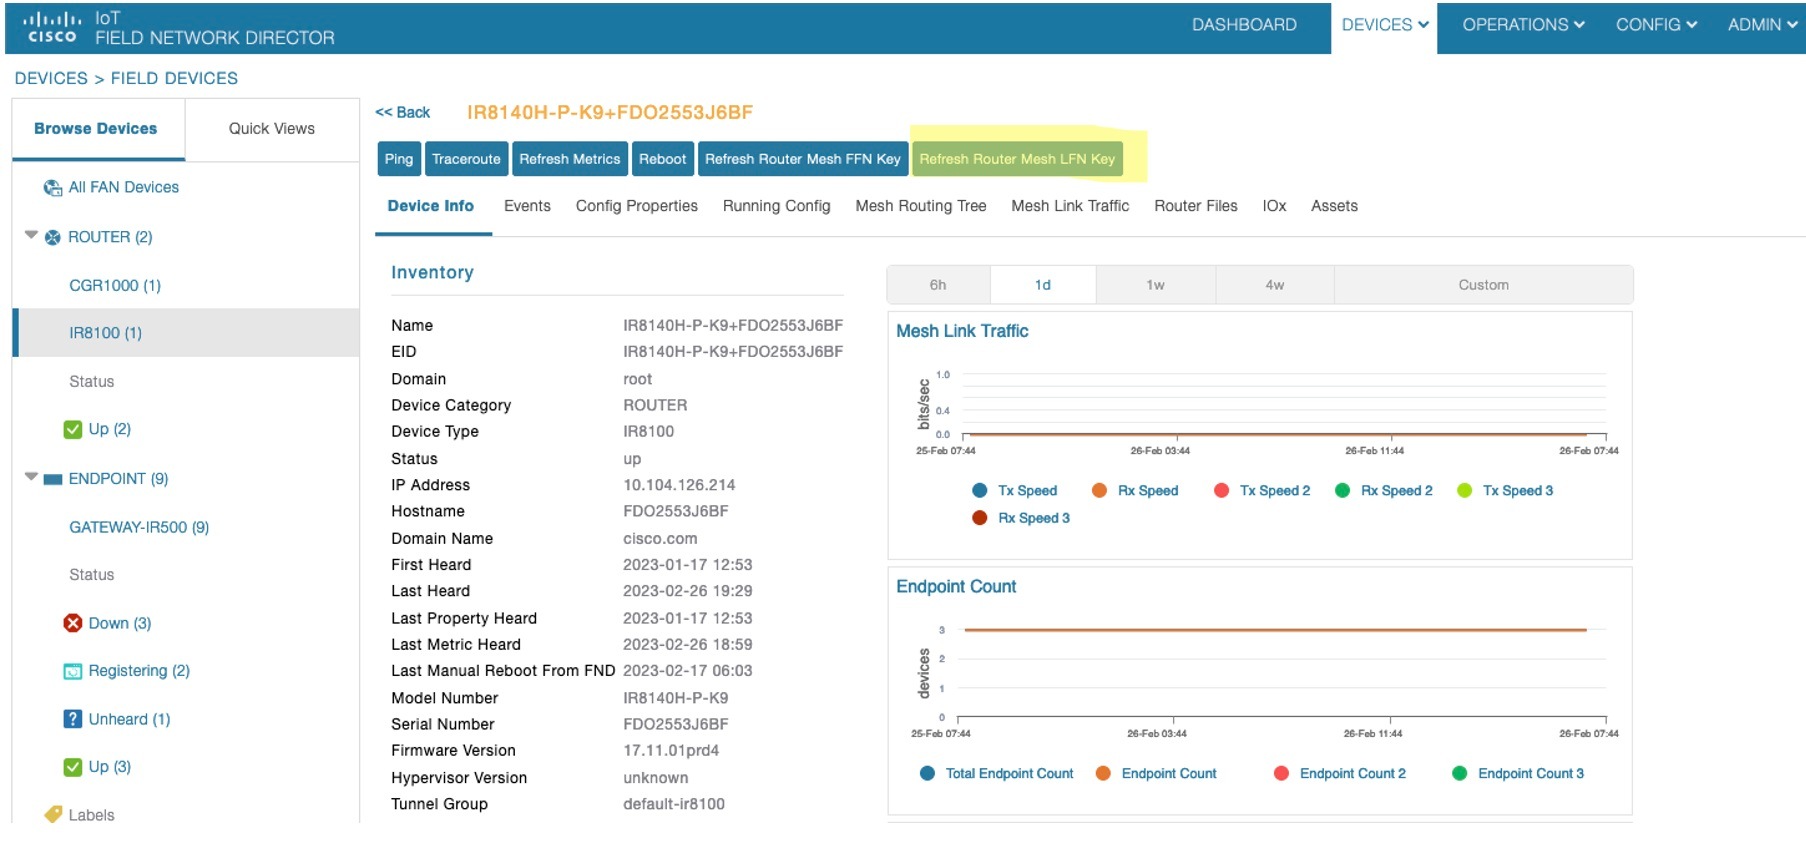Switch to the Browse Devices tab
Screen dimensions: 1806x864
point(96,129)
